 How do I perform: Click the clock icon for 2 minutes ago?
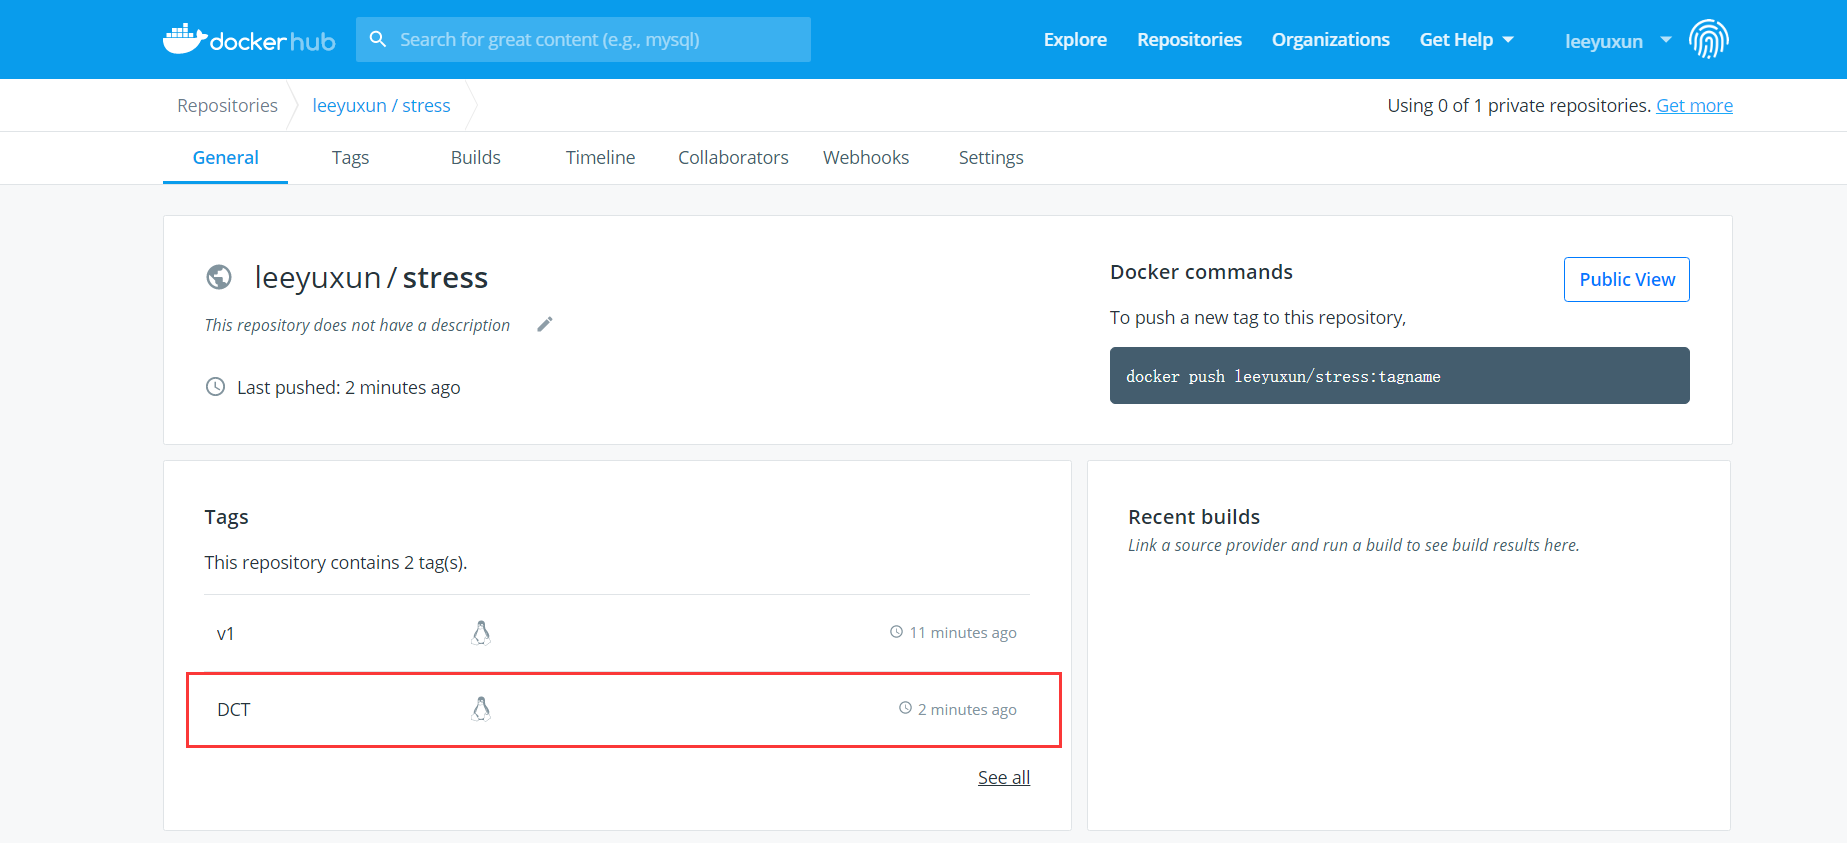click(906, 708)
